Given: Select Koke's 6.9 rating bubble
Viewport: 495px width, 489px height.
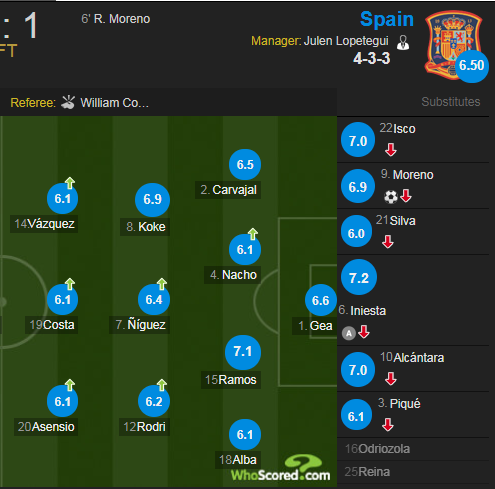Looking at the screenshot, I should point(152,199).
